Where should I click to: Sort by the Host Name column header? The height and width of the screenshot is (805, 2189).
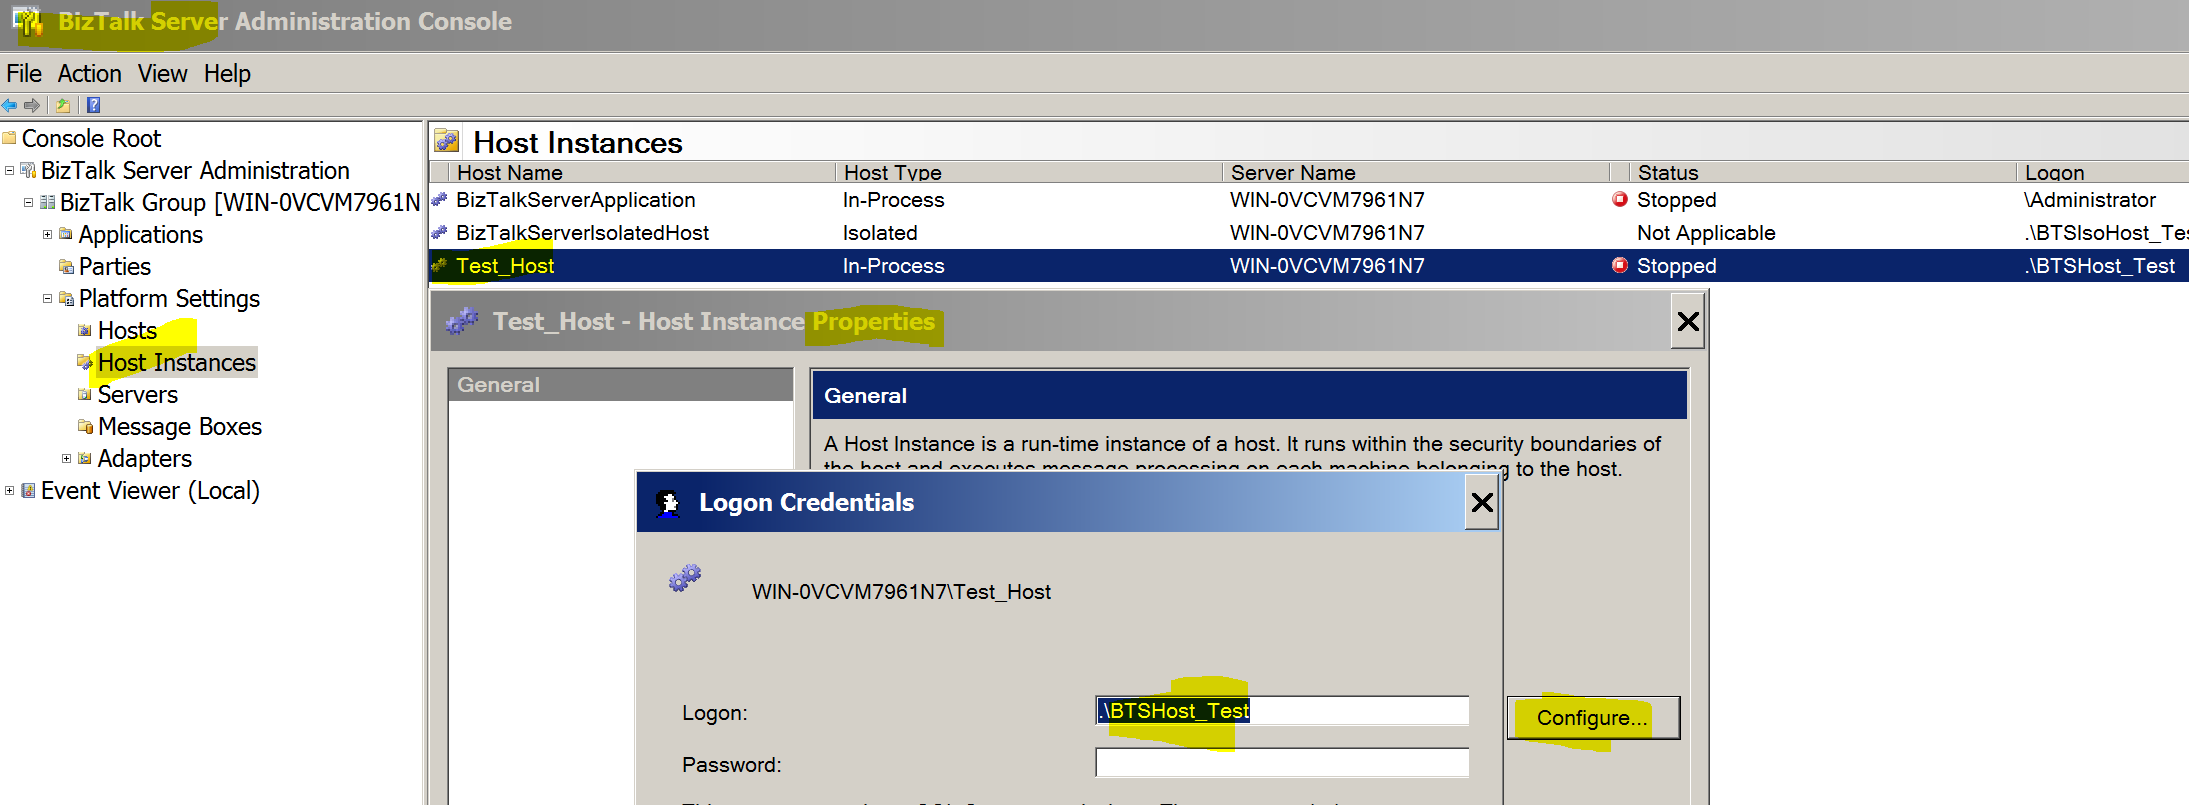click(640, 172)
